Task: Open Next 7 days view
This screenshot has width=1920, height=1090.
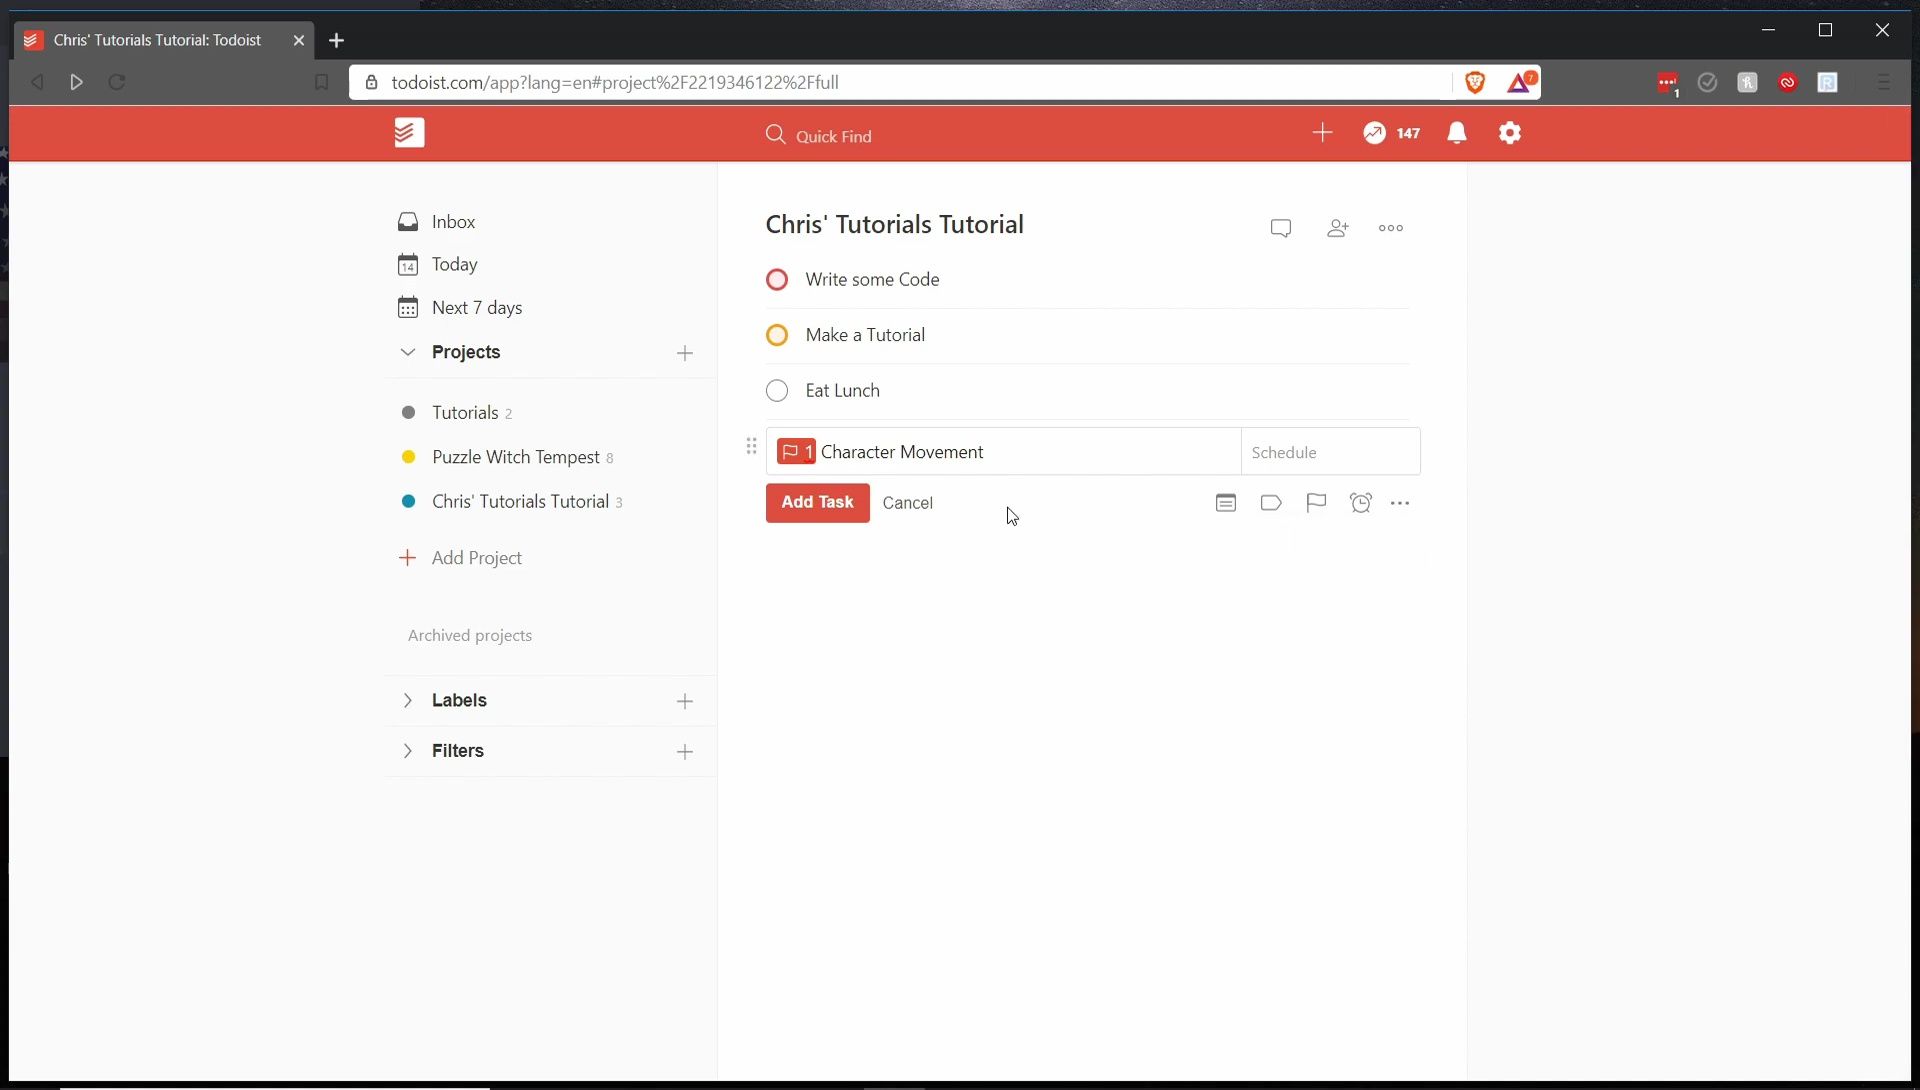Action: pyautogui.click(x=459, y=308)
